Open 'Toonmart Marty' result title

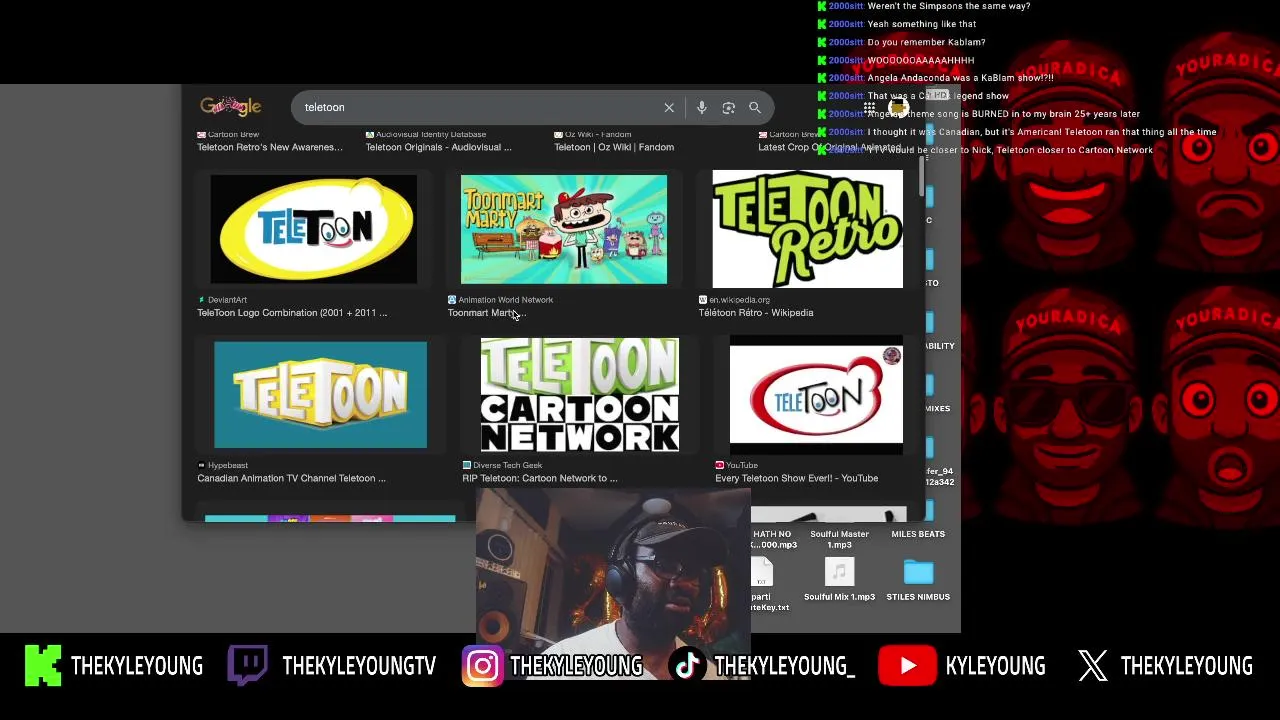click(x=486, y=313)
